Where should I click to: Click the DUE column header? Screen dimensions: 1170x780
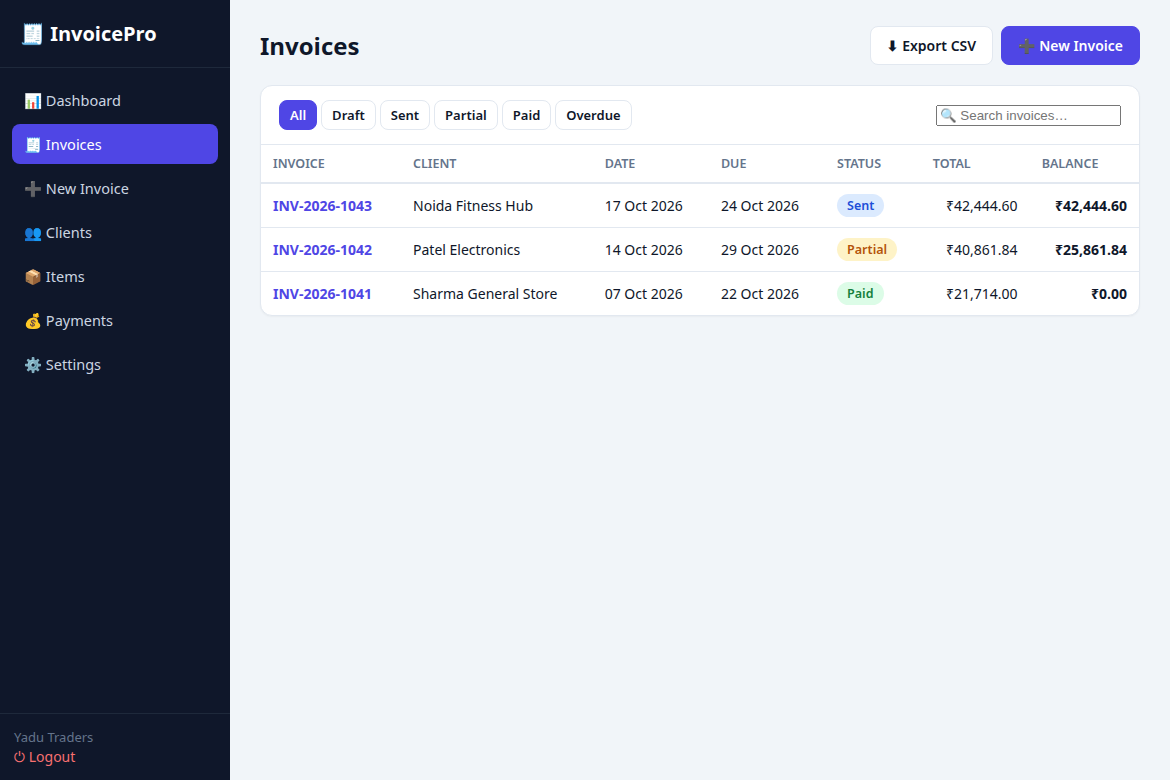[x=733, y=163]
